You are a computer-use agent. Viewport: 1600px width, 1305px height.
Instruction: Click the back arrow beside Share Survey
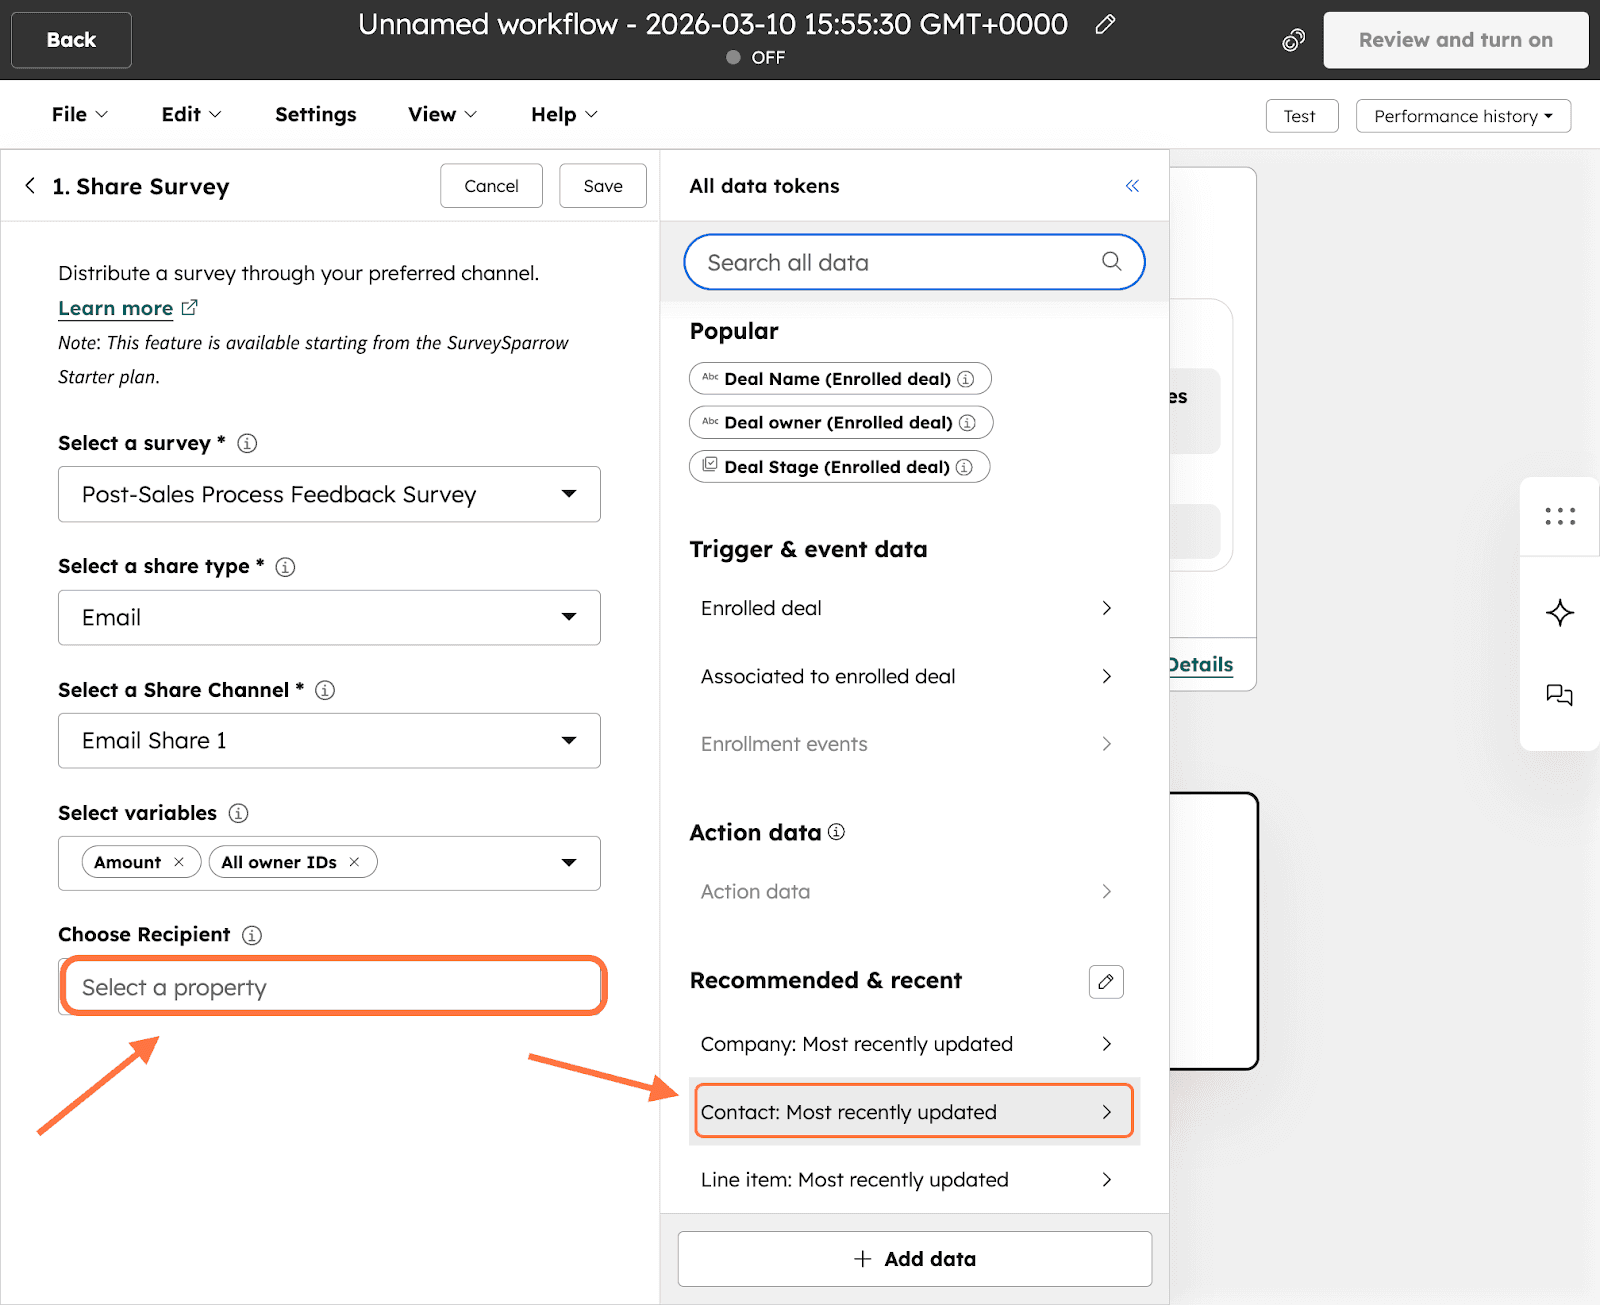(30, 186)
